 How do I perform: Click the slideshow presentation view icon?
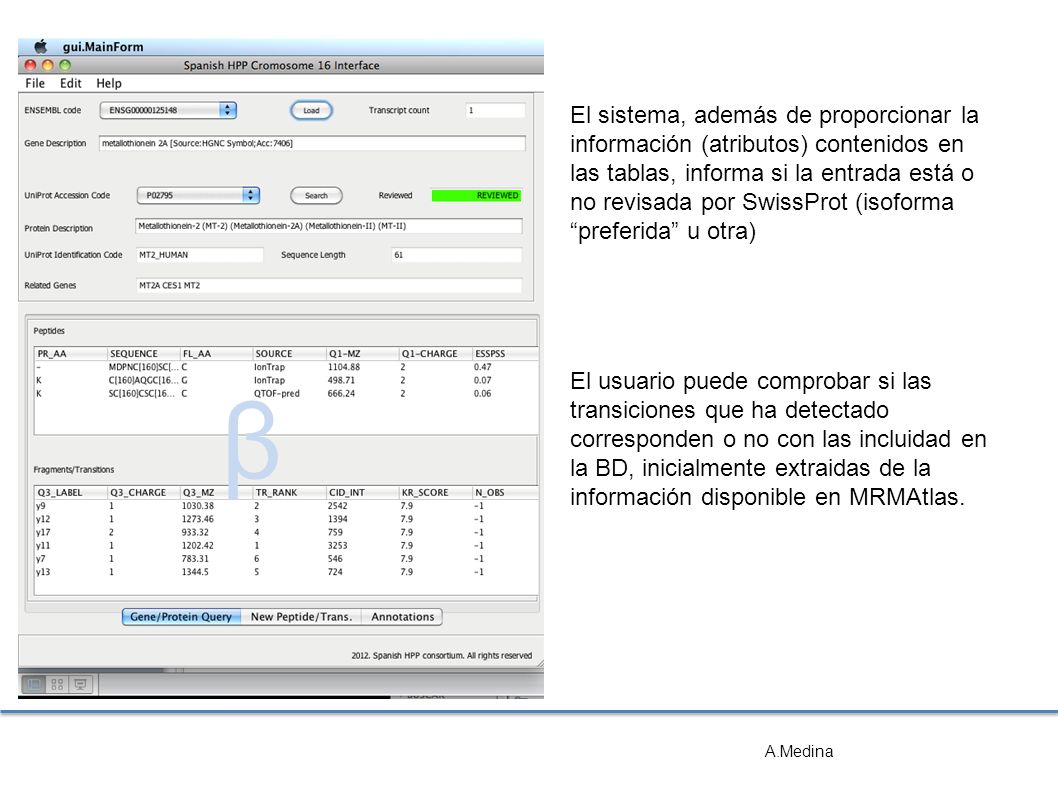[x=80, y=684]
